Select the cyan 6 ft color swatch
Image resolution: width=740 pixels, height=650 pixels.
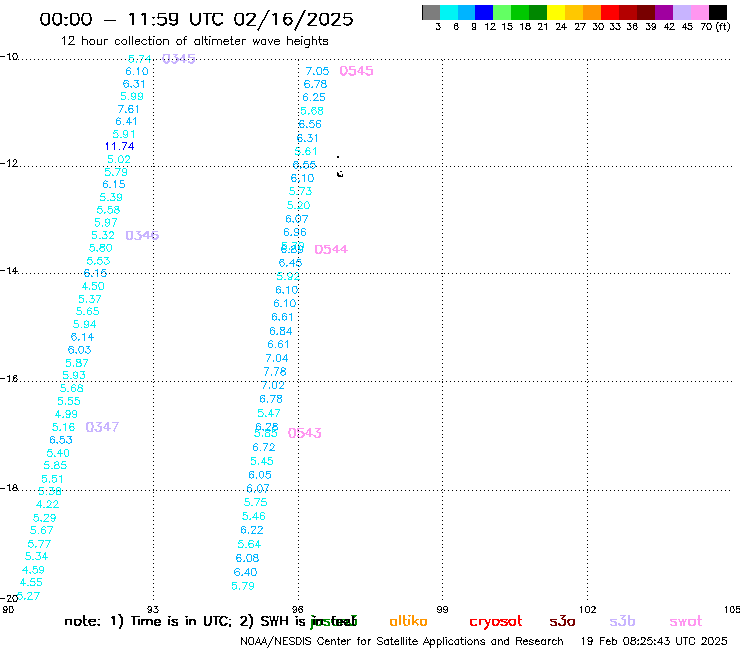pos(449,12)
